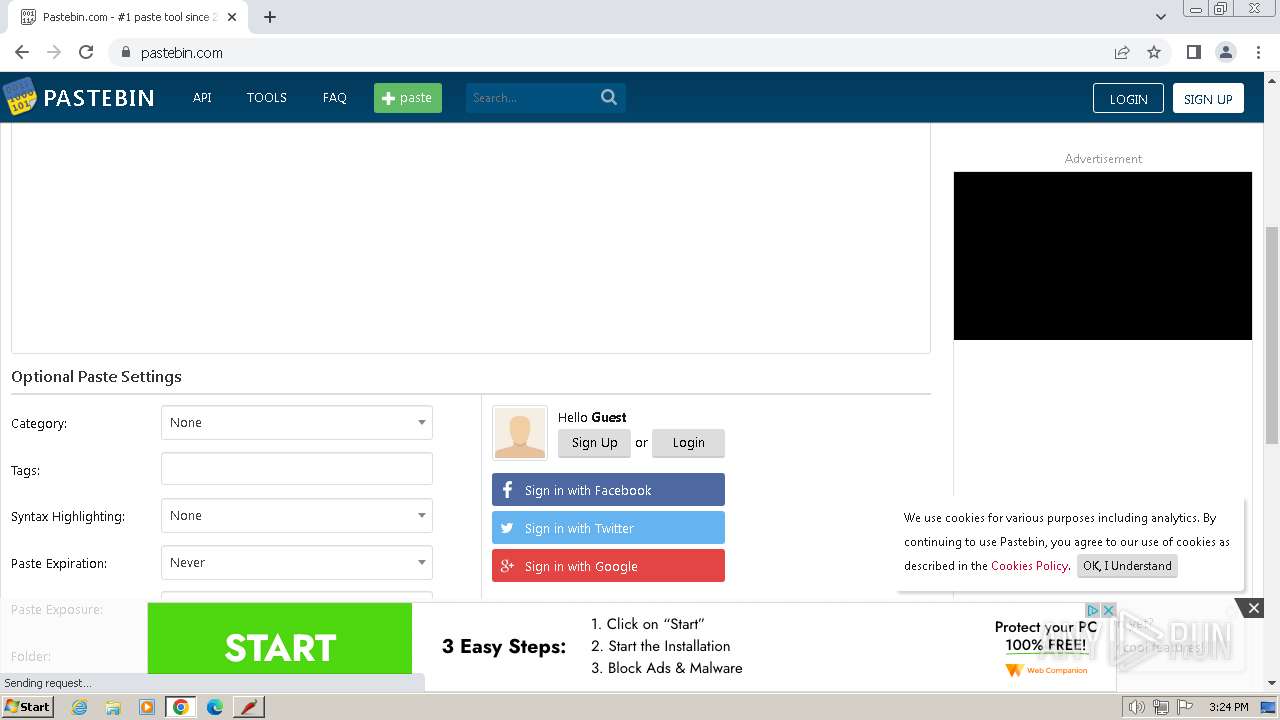The width and height of the screenshot is (1280, 720).
Task: Reload the page
Action: tap(86, 52)
